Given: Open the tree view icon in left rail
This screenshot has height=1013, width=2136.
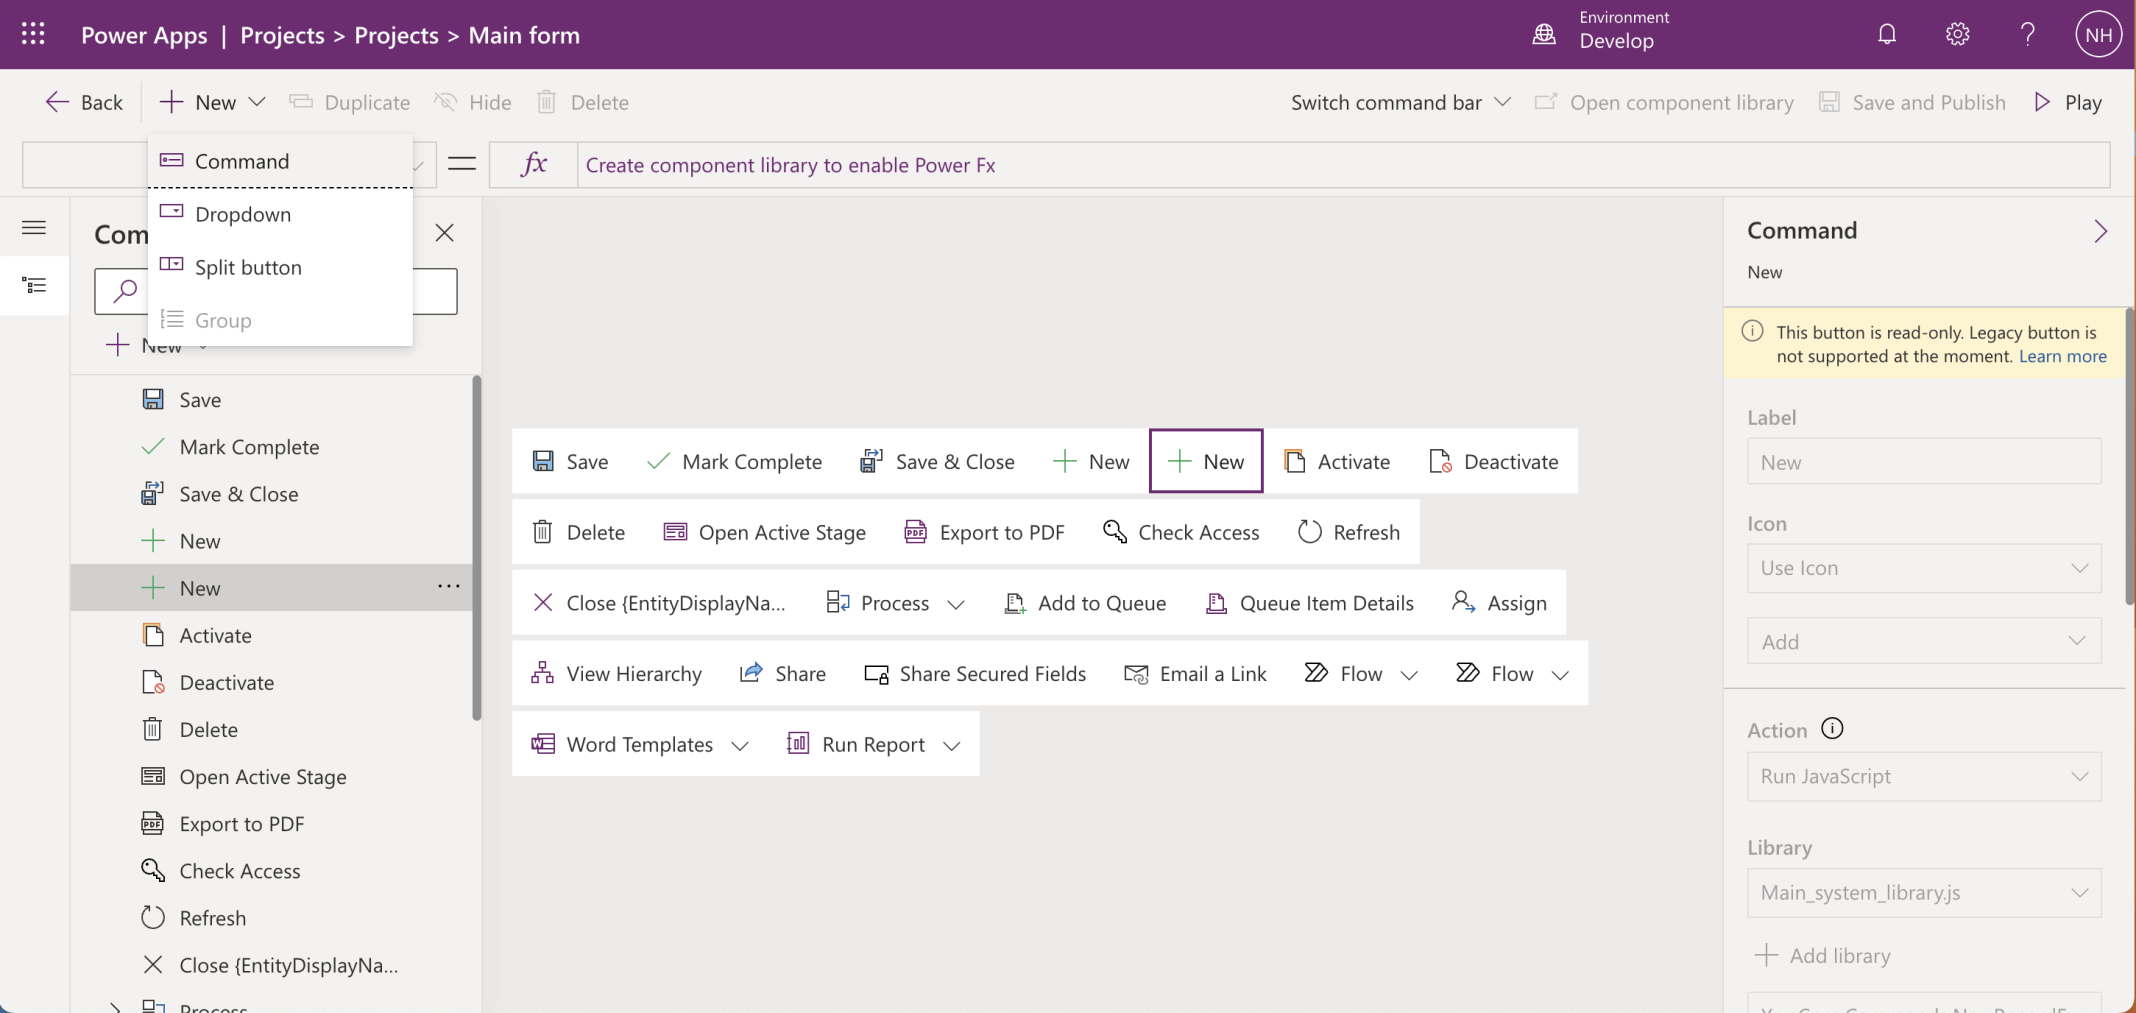Looking at the screenshot, I should click(x=34, y=286).
